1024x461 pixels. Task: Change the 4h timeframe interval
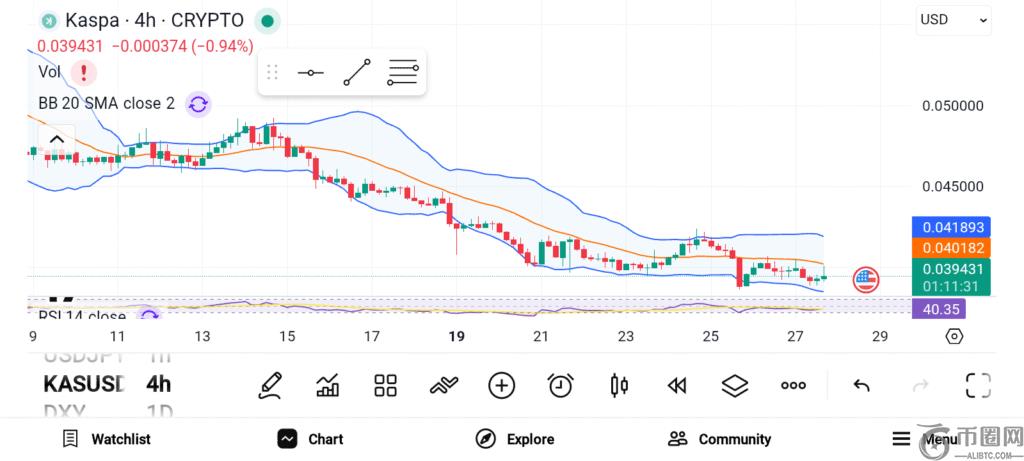[x=158, y=384]
